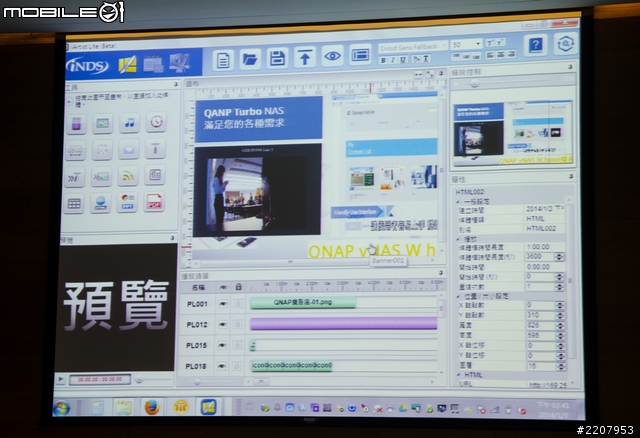This screenshot has width=640, height=438.
Task: Click the QNAP廣告底-01.png timeline clip
Action: (x=303, y=302)
